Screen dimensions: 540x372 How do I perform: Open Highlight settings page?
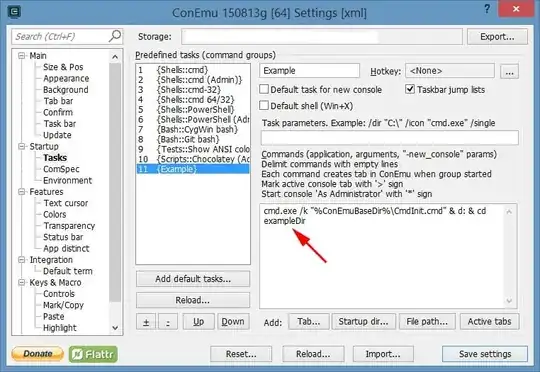(60, 328)
